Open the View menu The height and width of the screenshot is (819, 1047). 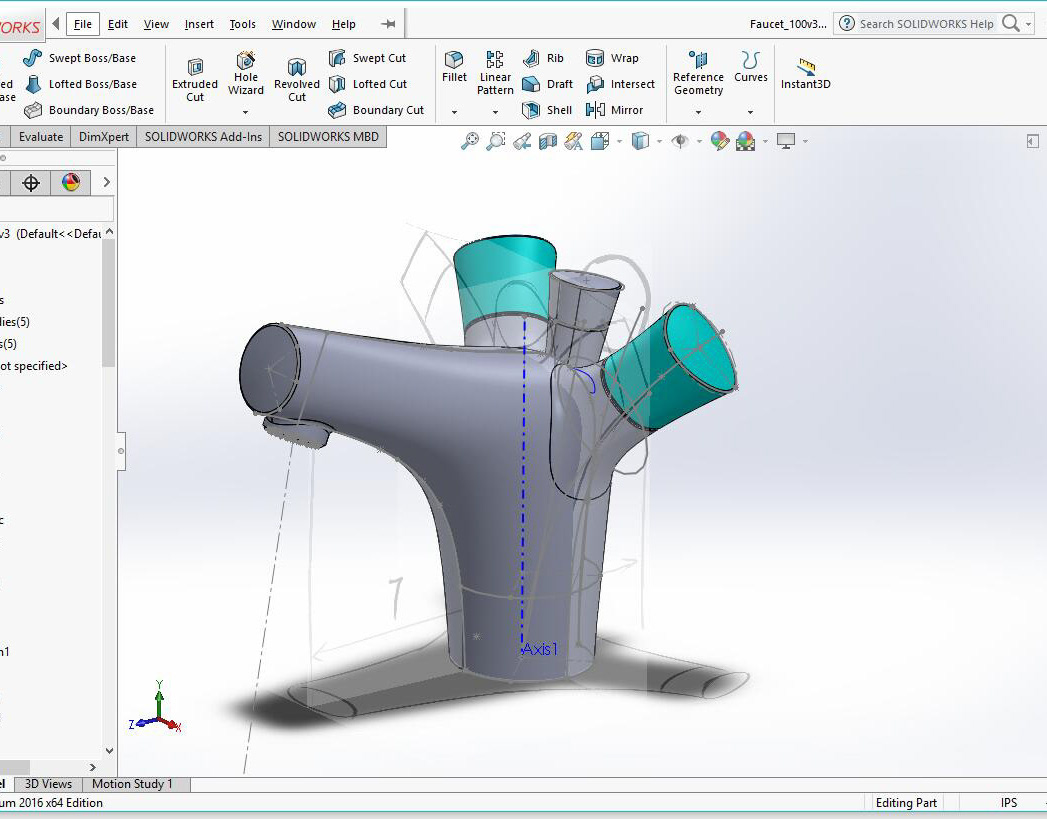pyautogui.click(x=156, y=24)
